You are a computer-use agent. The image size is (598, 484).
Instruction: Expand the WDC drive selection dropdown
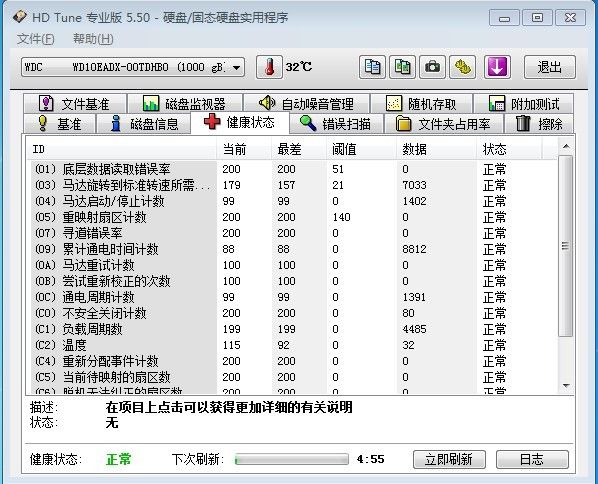(x=236, y=68)
